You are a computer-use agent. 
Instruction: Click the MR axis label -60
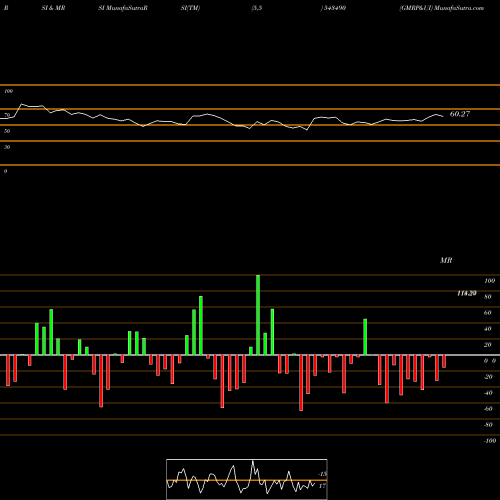pos(488,409)
